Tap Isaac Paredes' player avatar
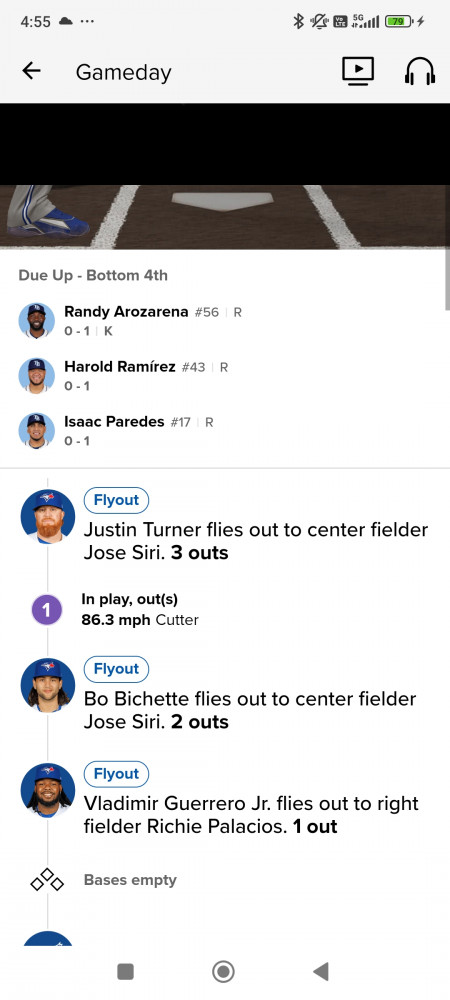 coord(36,430)
